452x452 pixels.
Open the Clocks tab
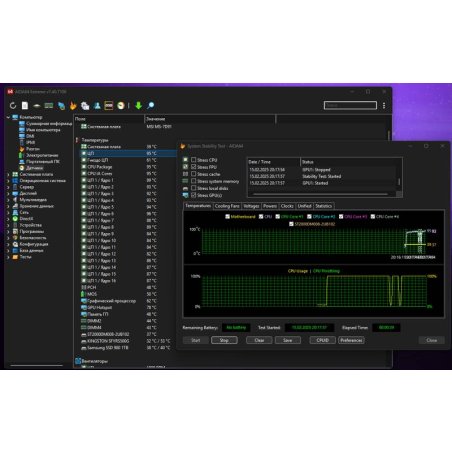click(x=287, y=206)
